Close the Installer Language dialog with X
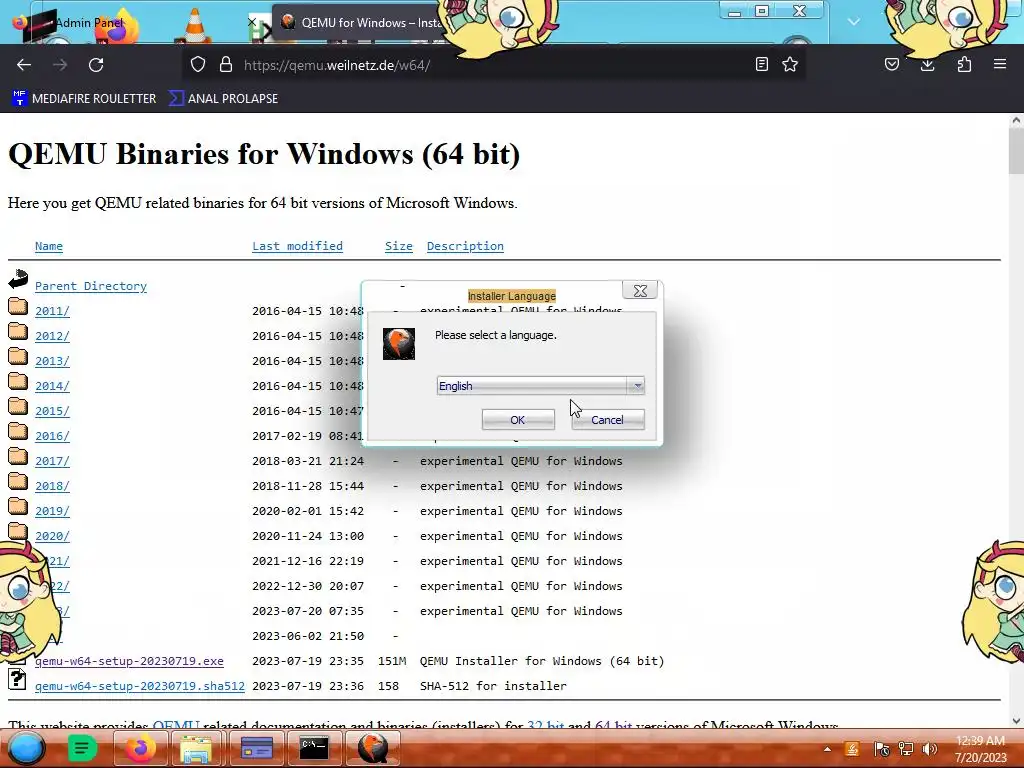 [640, 291]
